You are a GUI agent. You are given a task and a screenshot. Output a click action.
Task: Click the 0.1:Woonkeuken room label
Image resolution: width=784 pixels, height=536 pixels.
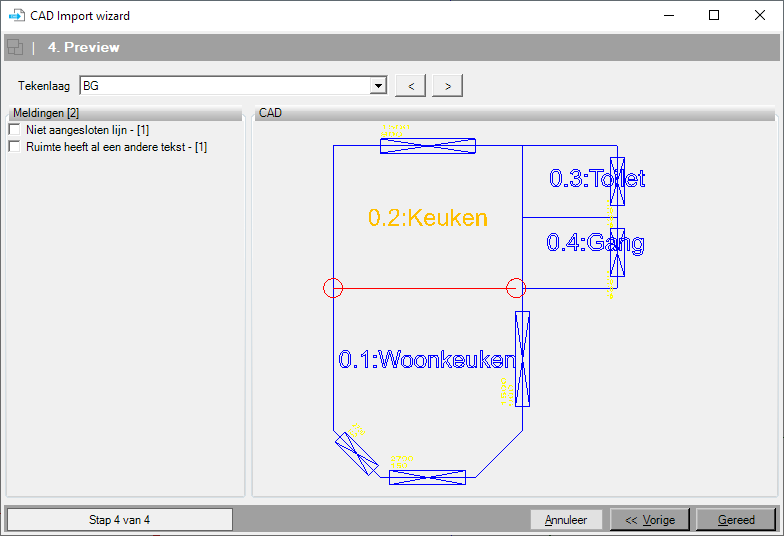click(x=425, y=360)
